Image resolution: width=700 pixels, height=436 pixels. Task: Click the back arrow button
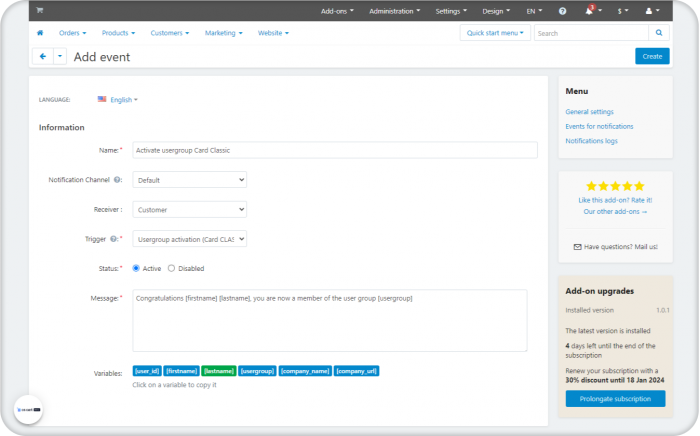(43, 56)
